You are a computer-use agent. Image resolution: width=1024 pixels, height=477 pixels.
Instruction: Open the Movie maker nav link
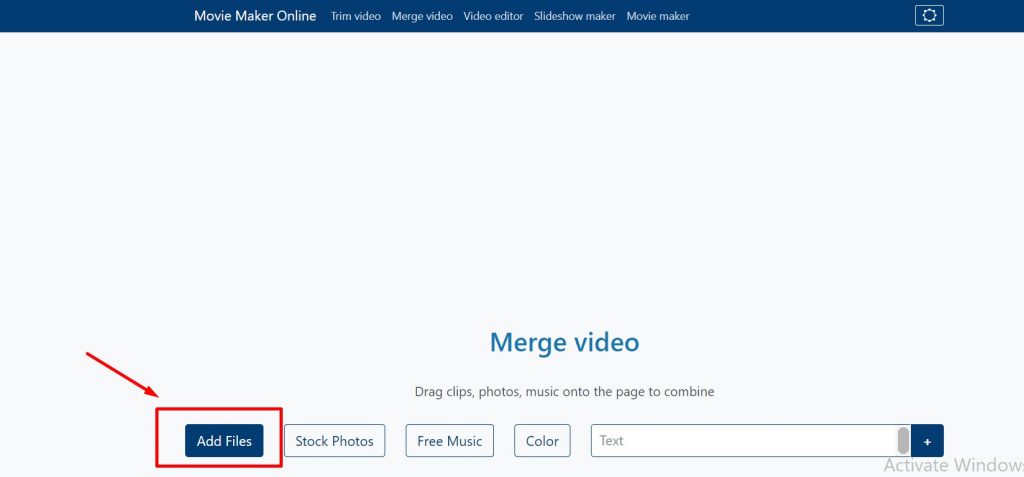(x=658, y=16)
